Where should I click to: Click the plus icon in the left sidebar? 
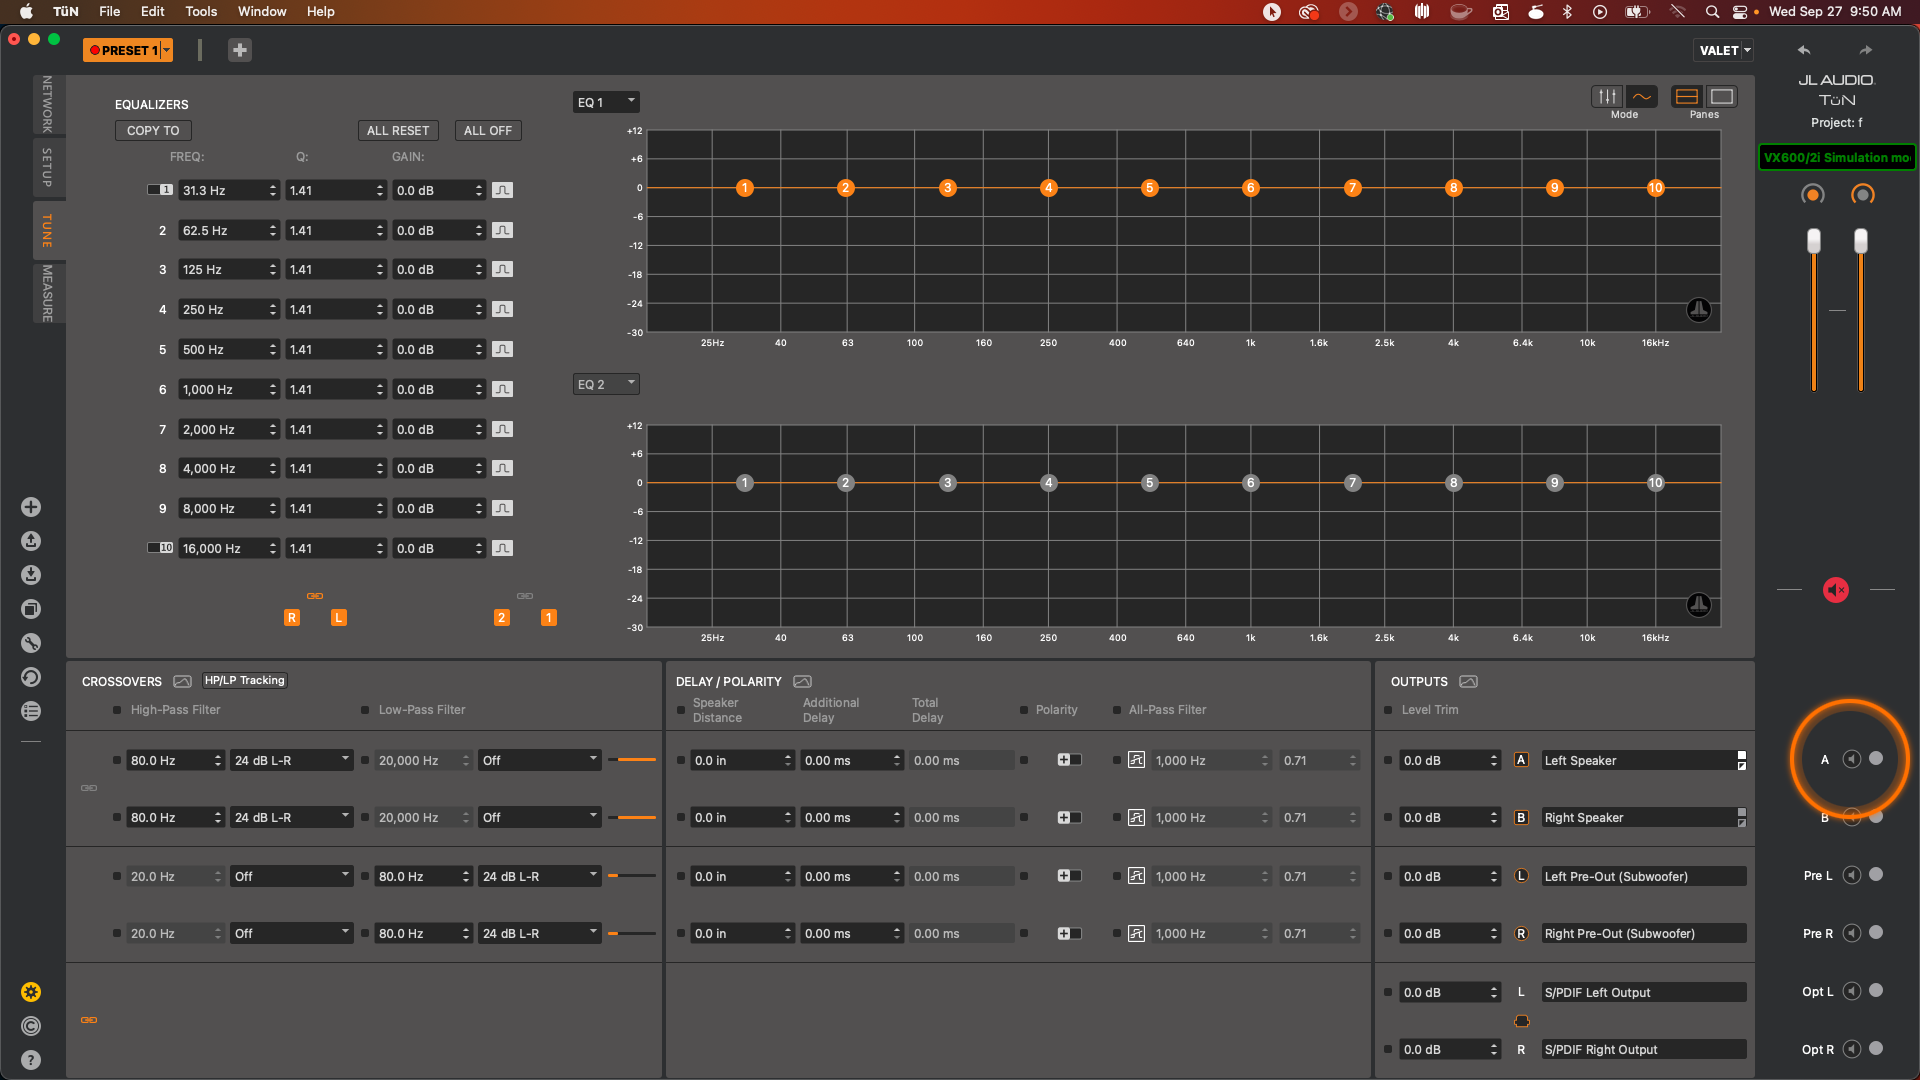31,507
